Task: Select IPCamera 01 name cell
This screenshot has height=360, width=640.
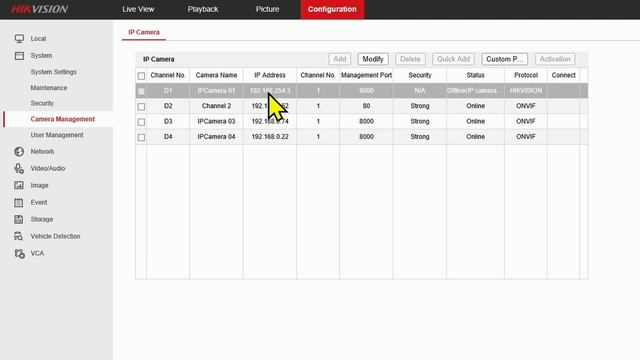Action: tap(216, 91)
